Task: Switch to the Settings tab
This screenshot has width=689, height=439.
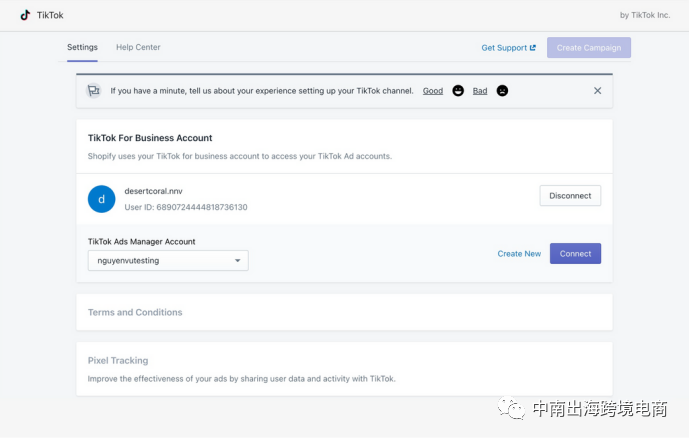Action: [82, 47]
